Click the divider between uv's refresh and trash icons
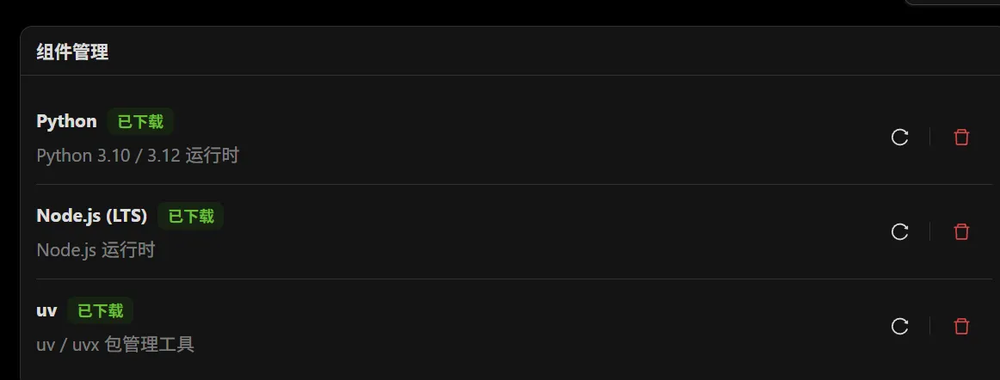Viewport: 1000px width, 380px height. (930, 326)
